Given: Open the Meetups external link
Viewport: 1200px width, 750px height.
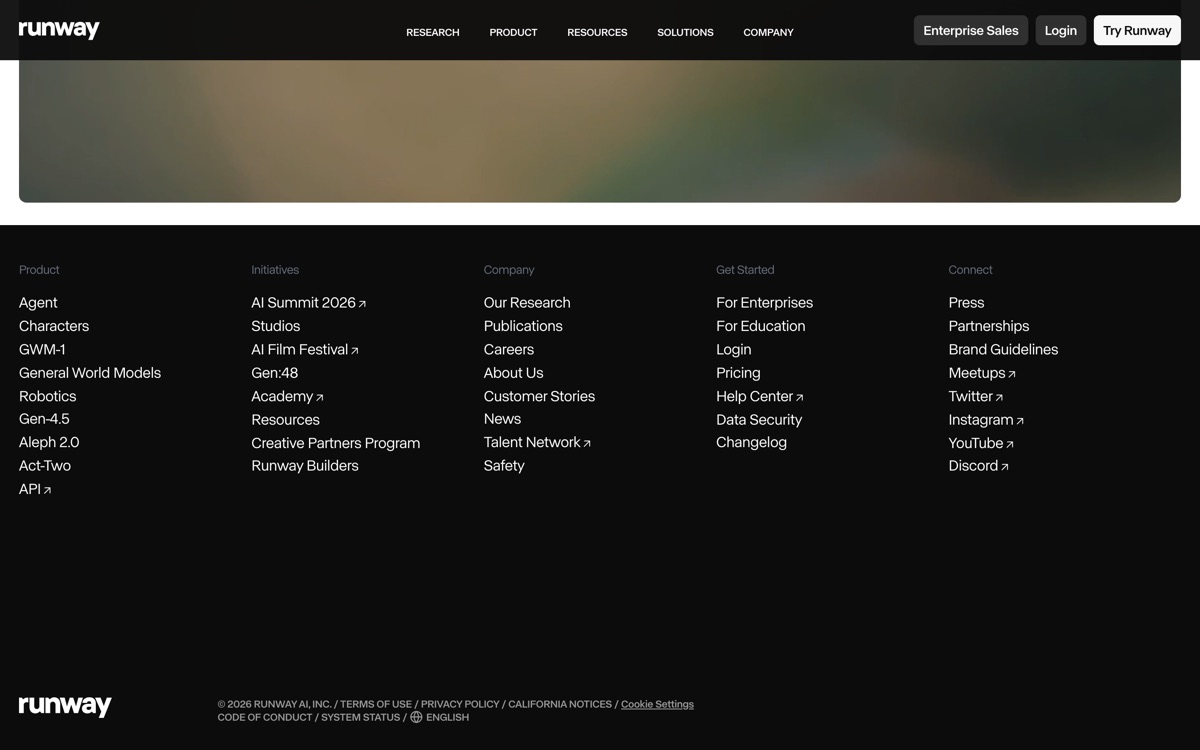Looking at the screenshot, I should pyautogui.click(x=982, y=372).
